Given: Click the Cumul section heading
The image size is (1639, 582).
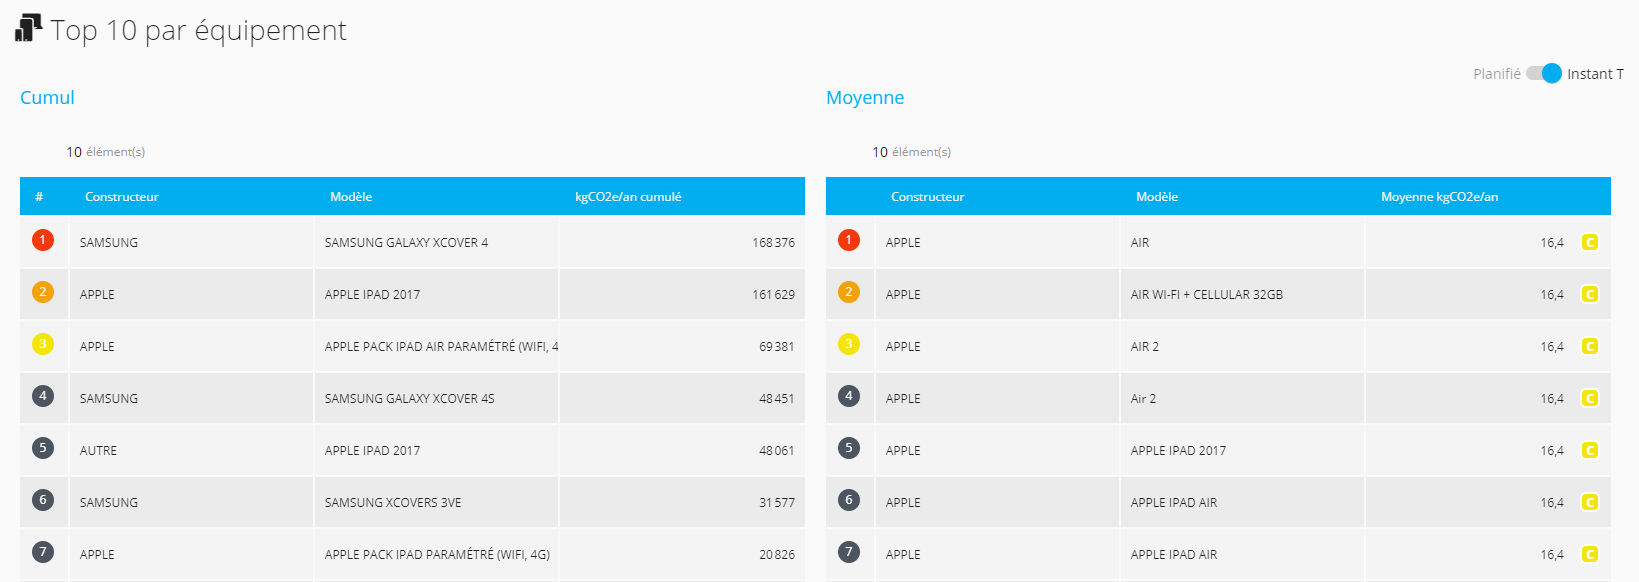Looking at the screenshot, I should (47, 97).
